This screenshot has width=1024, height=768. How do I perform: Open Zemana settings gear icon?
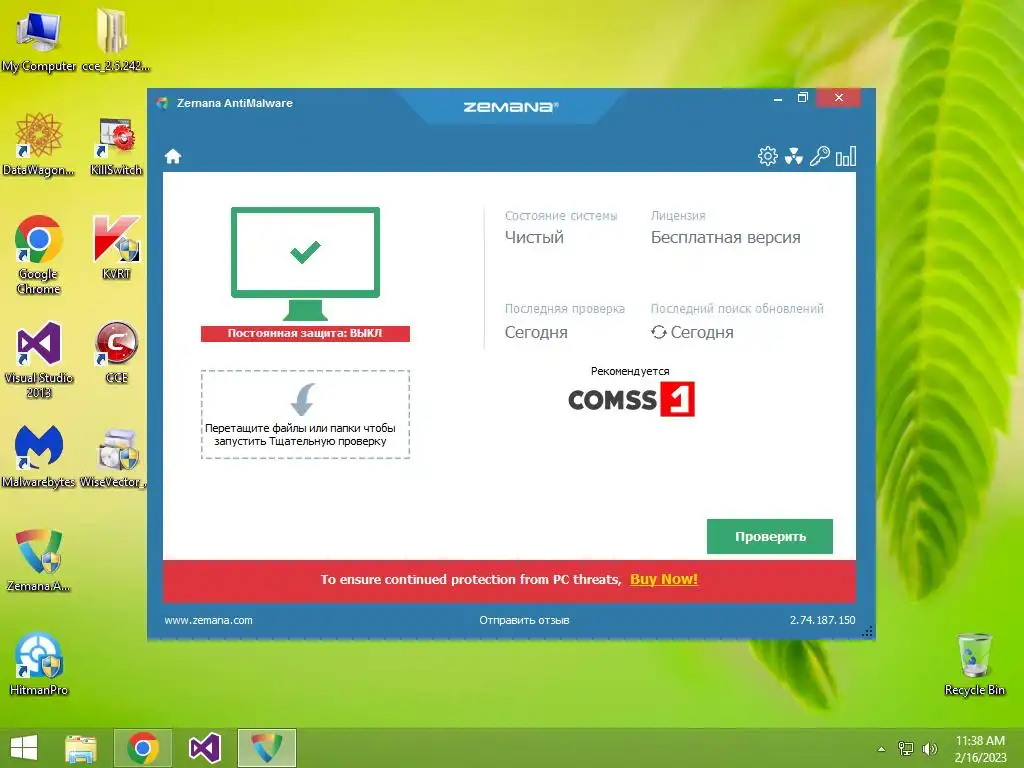[x=768, y=156]
